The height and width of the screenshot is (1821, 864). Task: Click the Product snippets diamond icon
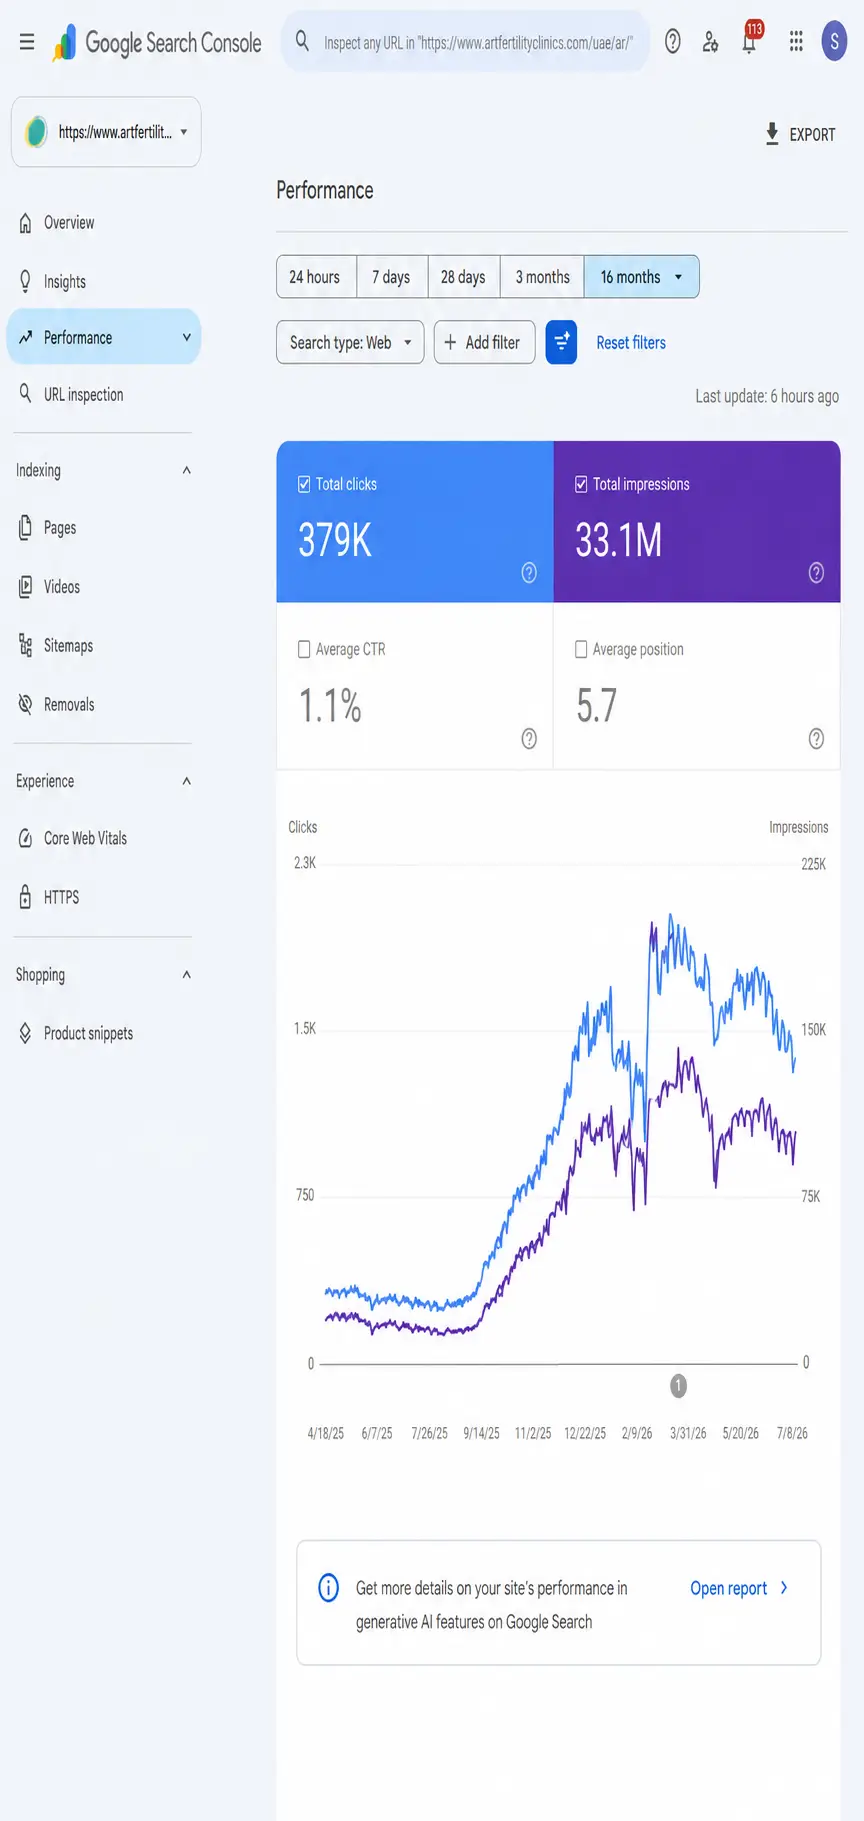26,1033
